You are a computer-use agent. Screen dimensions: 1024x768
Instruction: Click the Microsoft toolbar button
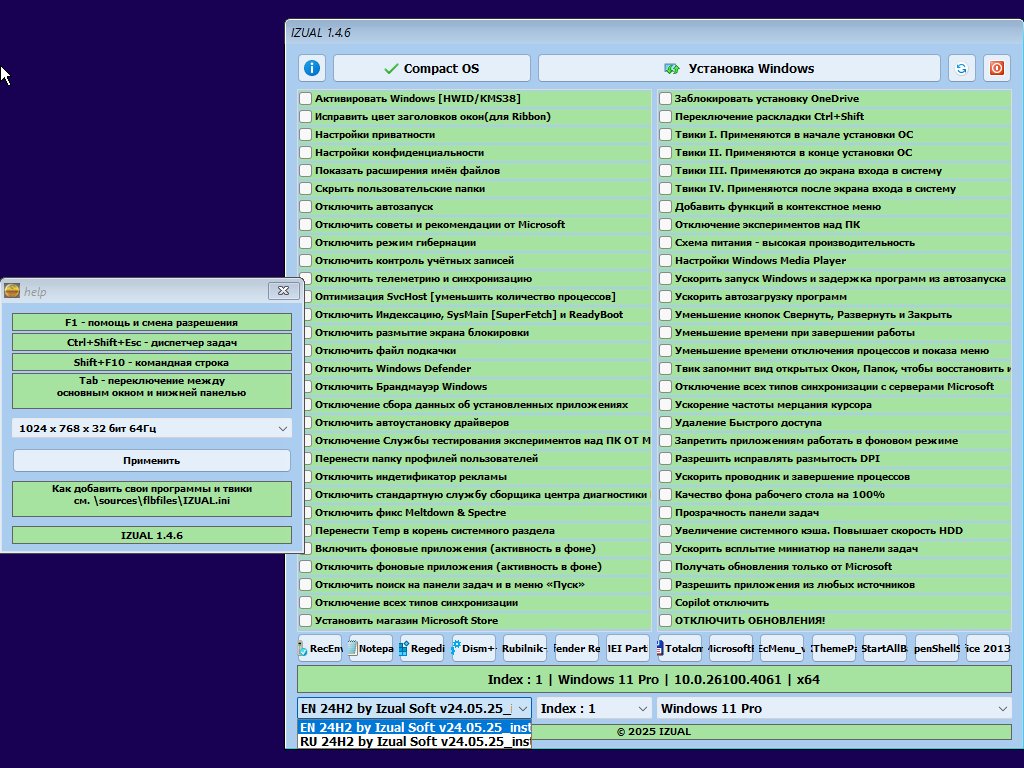click(731, 648)
